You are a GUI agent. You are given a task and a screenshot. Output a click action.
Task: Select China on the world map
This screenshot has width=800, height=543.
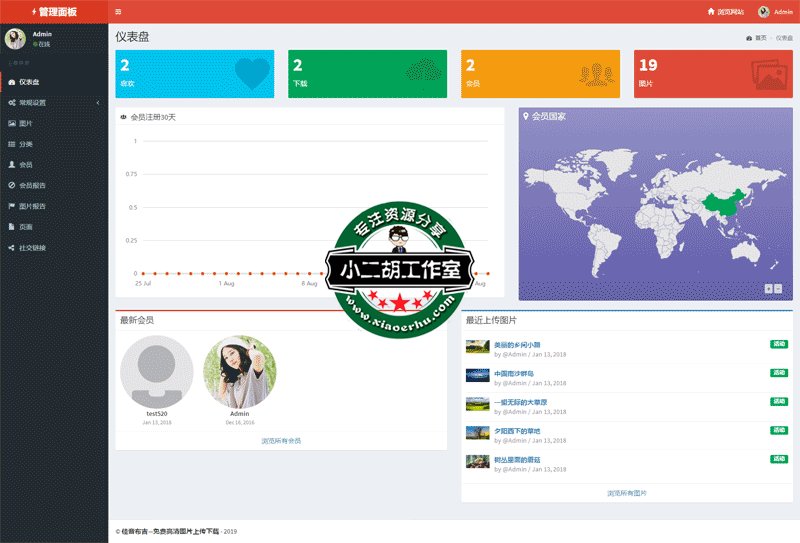point(722,201)
